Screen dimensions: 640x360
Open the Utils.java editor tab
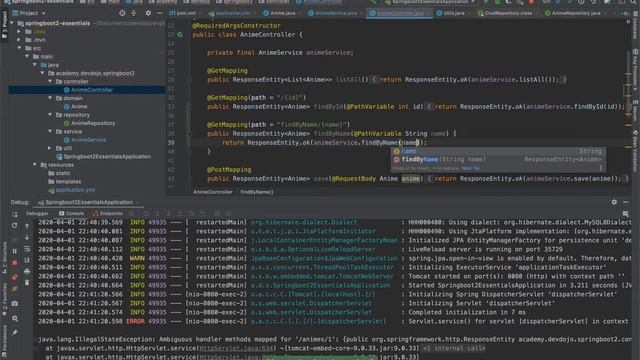tap(450, 13)
